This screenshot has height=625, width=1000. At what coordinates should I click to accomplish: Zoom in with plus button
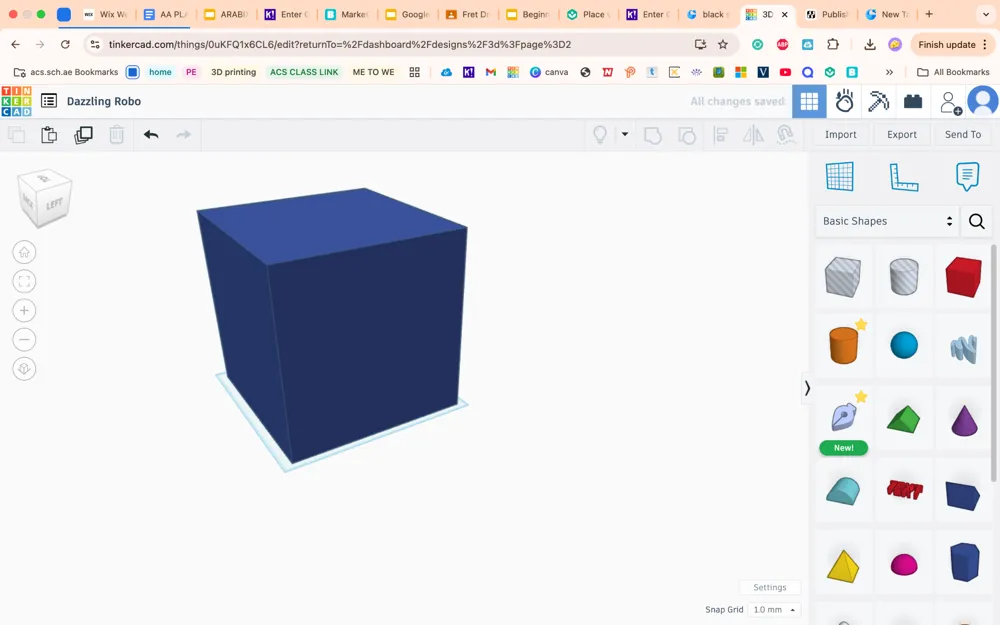24,311
